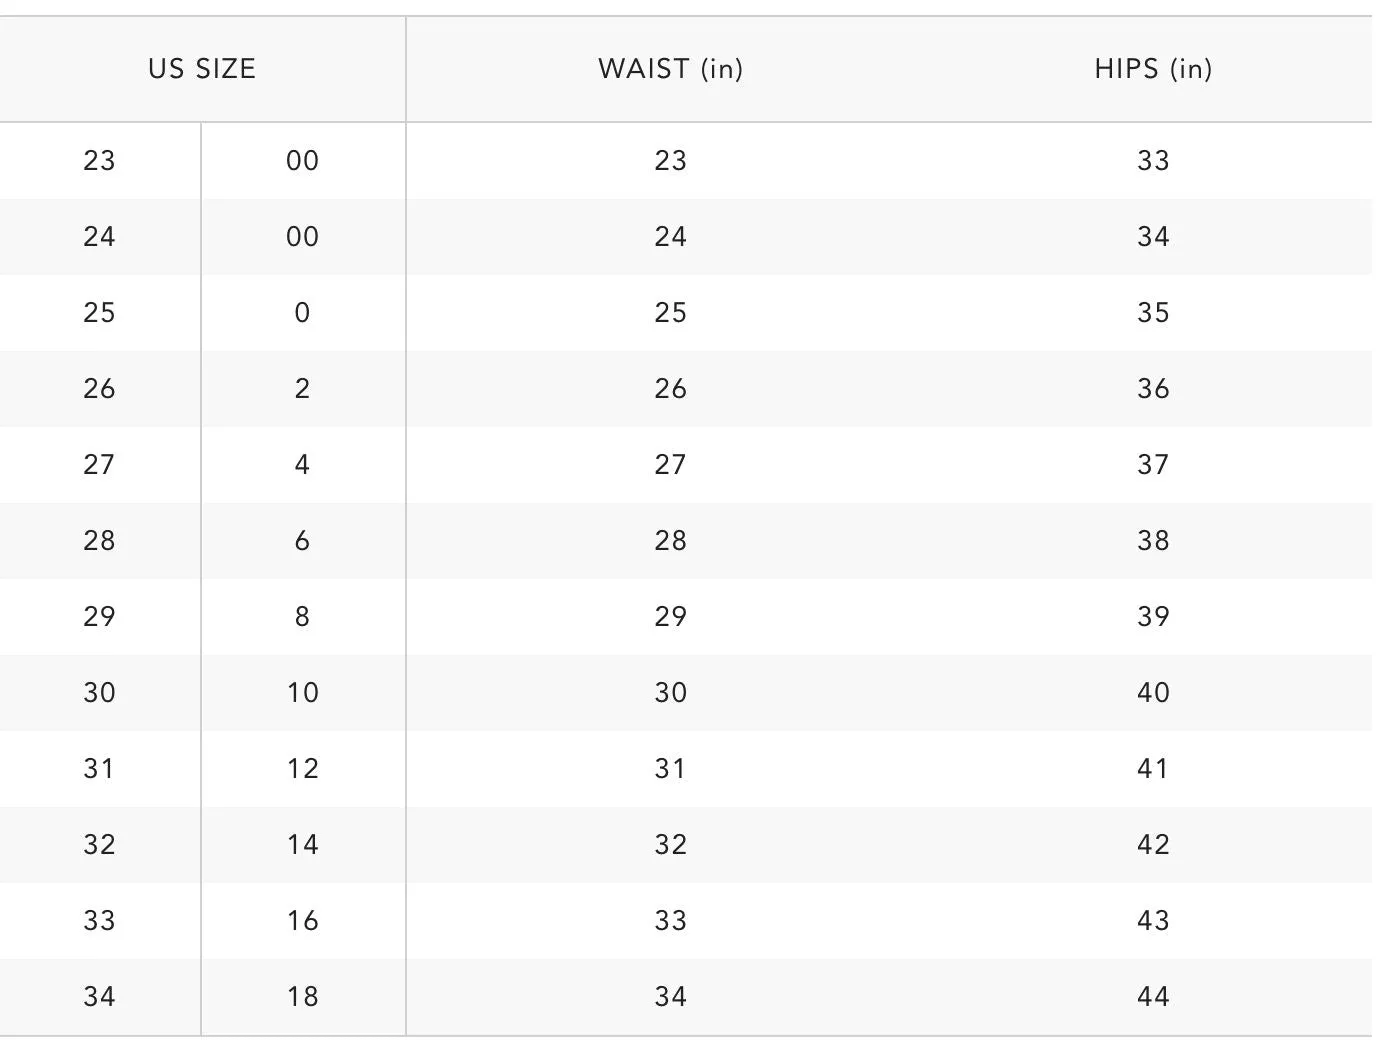The height and width of the screenshot is (1048, 1382).
Task: Select the hips value 40 cell
Action: (1153, 693)
